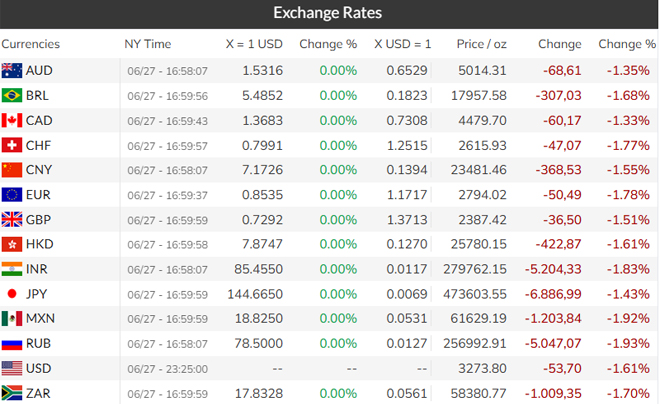Image resolution: width=660 pixels, height=404 pixels.
Task: Select the Indian flag icon for INR
Action: click(x=12, y=269)
